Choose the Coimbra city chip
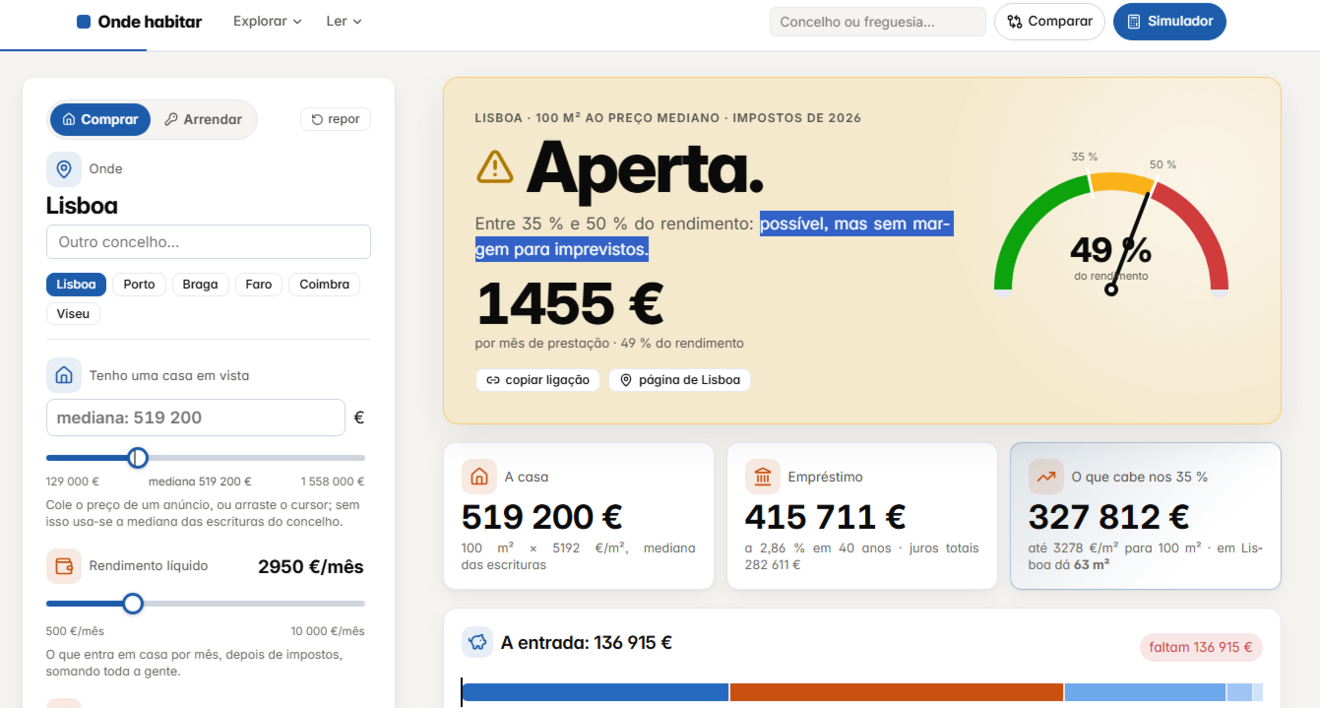The width and height of the screenshot is (1320, 708). [x=325, y=284]
